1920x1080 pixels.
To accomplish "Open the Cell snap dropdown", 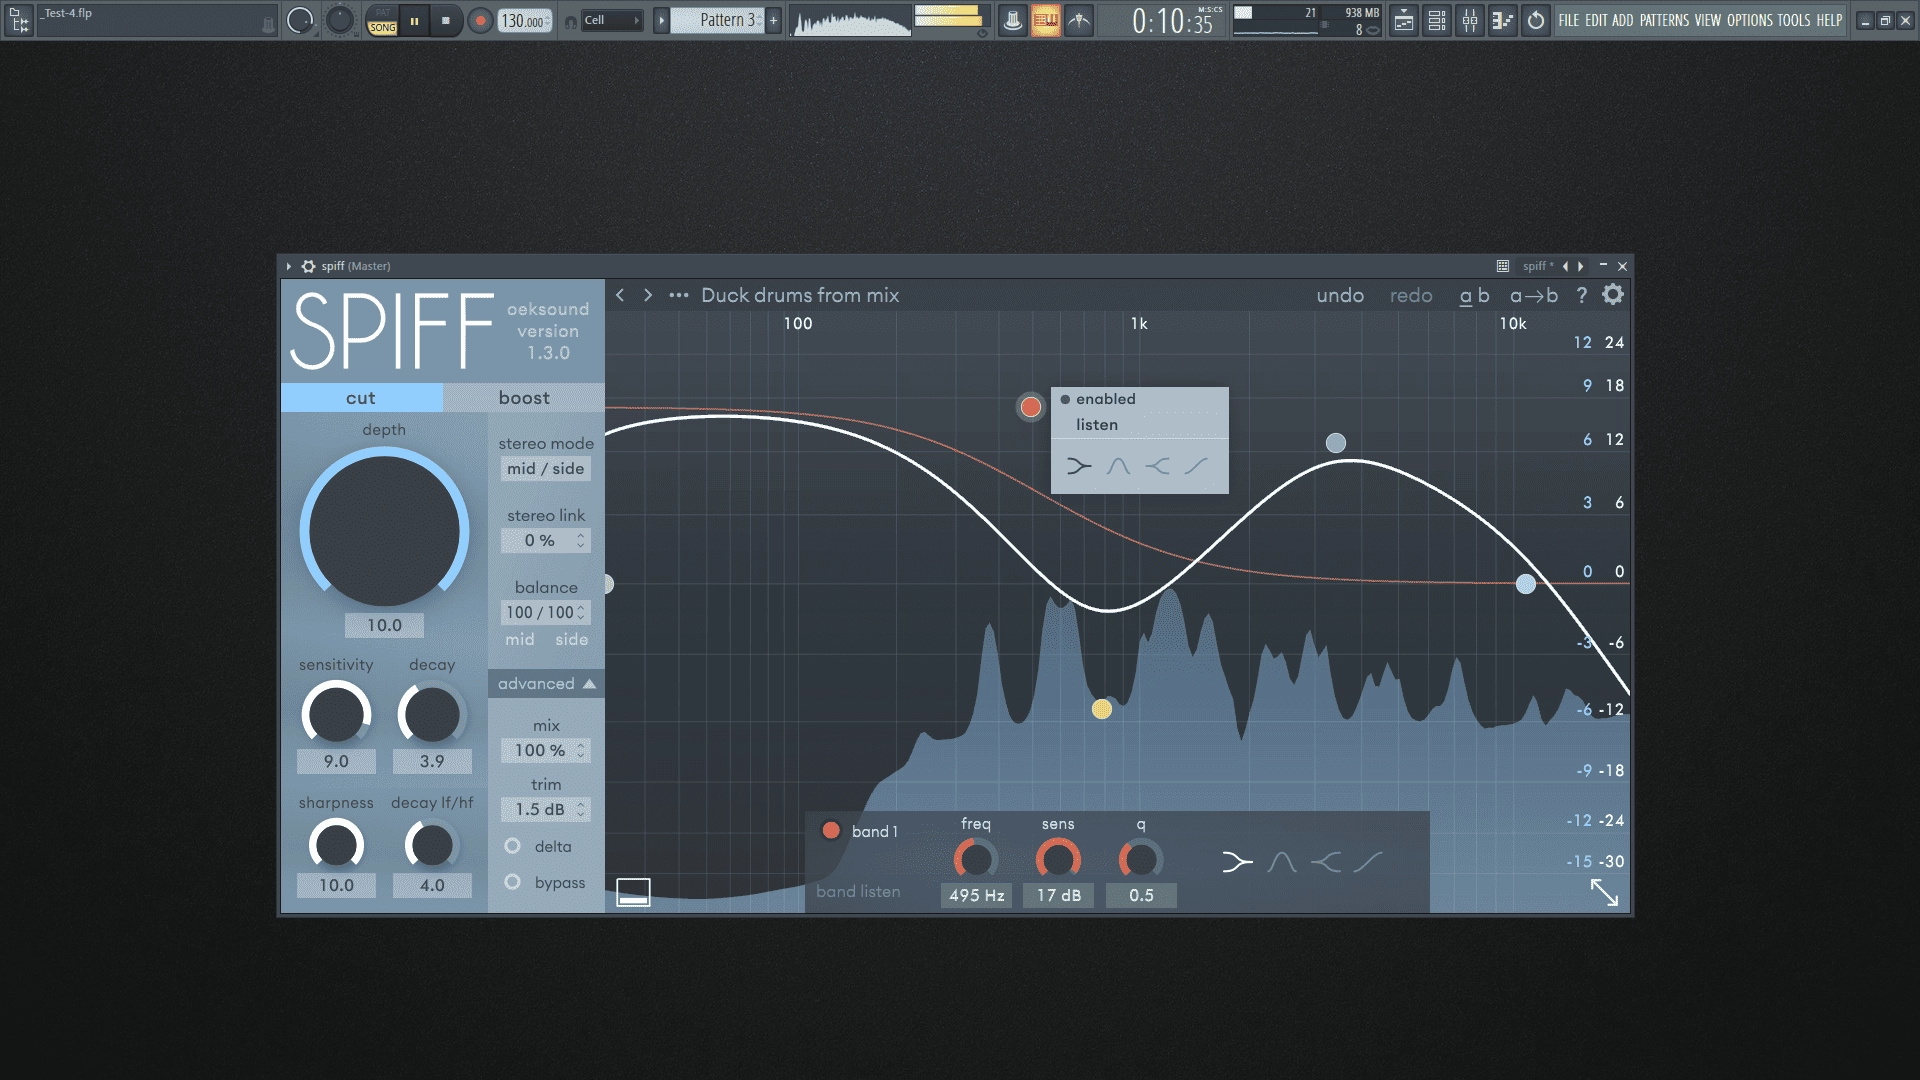I will (x=612, y=20).
